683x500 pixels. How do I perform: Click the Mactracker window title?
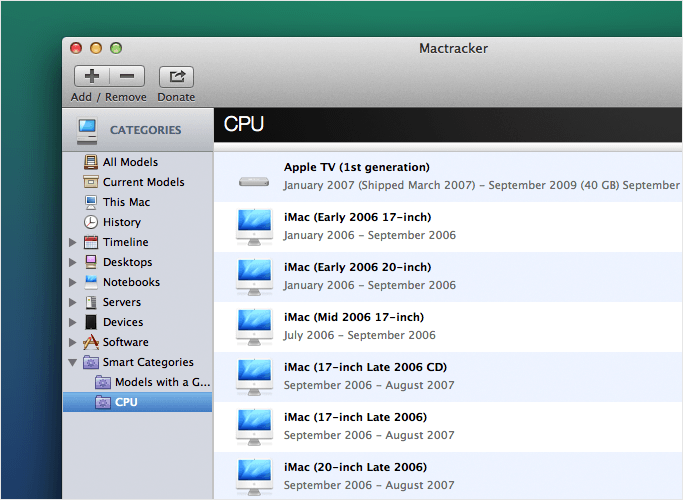453,48
